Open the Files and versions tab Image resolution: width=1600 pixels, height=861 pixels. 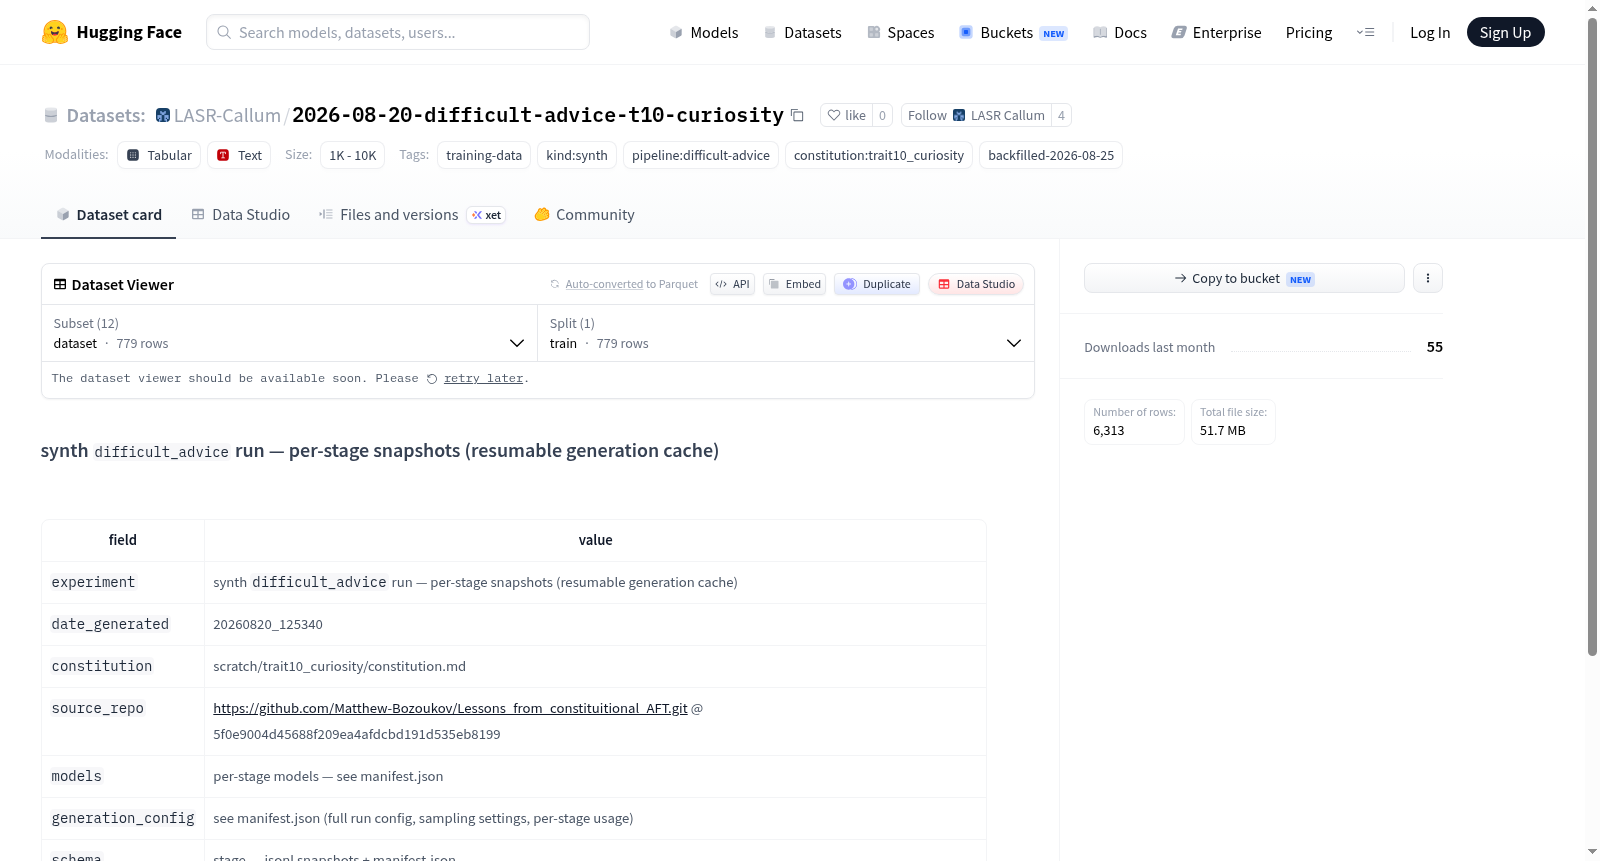point(412,215)
